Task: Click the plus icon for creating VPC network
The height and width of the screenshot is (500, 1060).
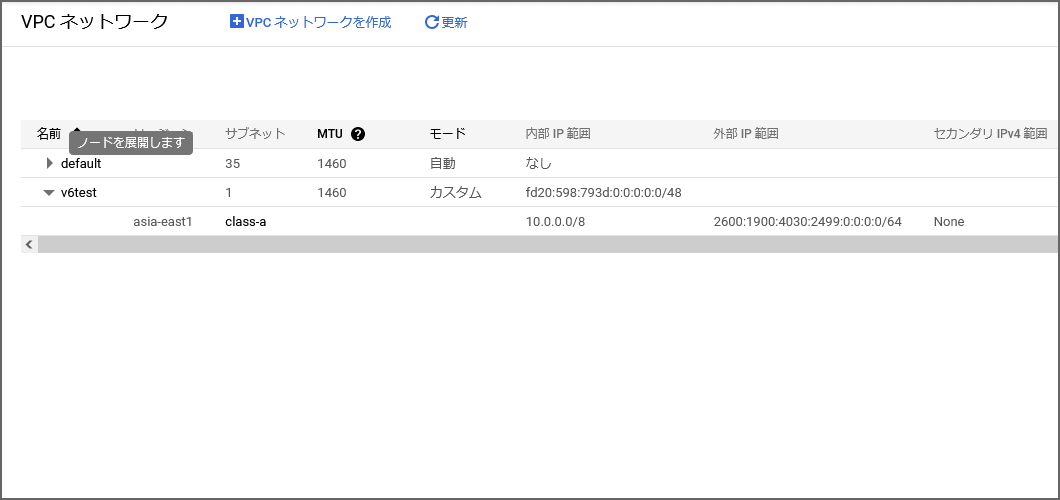Action: [236, 22]
